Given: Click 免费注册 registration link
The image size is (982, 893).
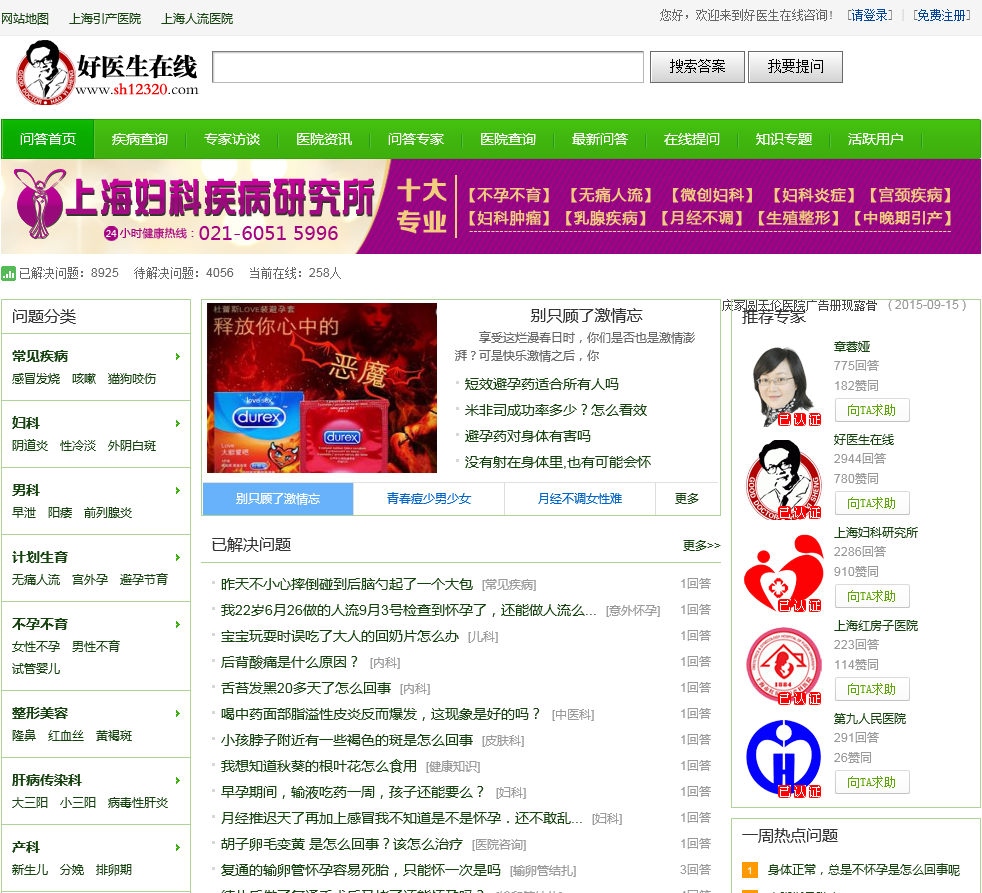Looking at the screenshot, I should pyautogui.click(x=942, y=16).
